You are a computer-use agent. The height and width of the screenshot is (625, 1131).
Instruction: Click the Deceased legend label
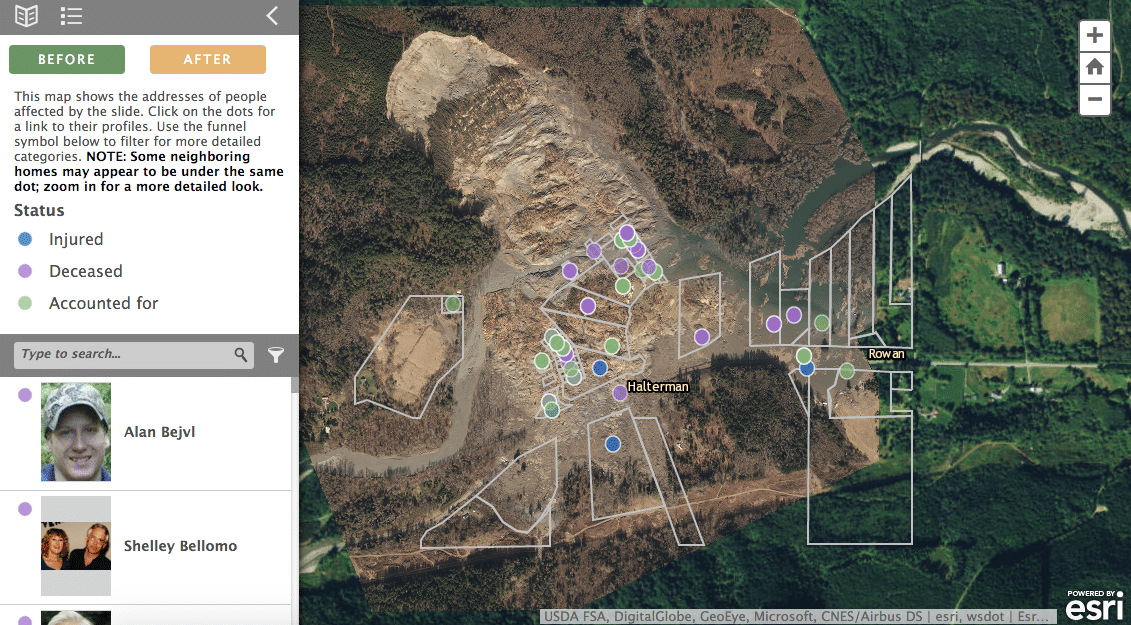86,271
